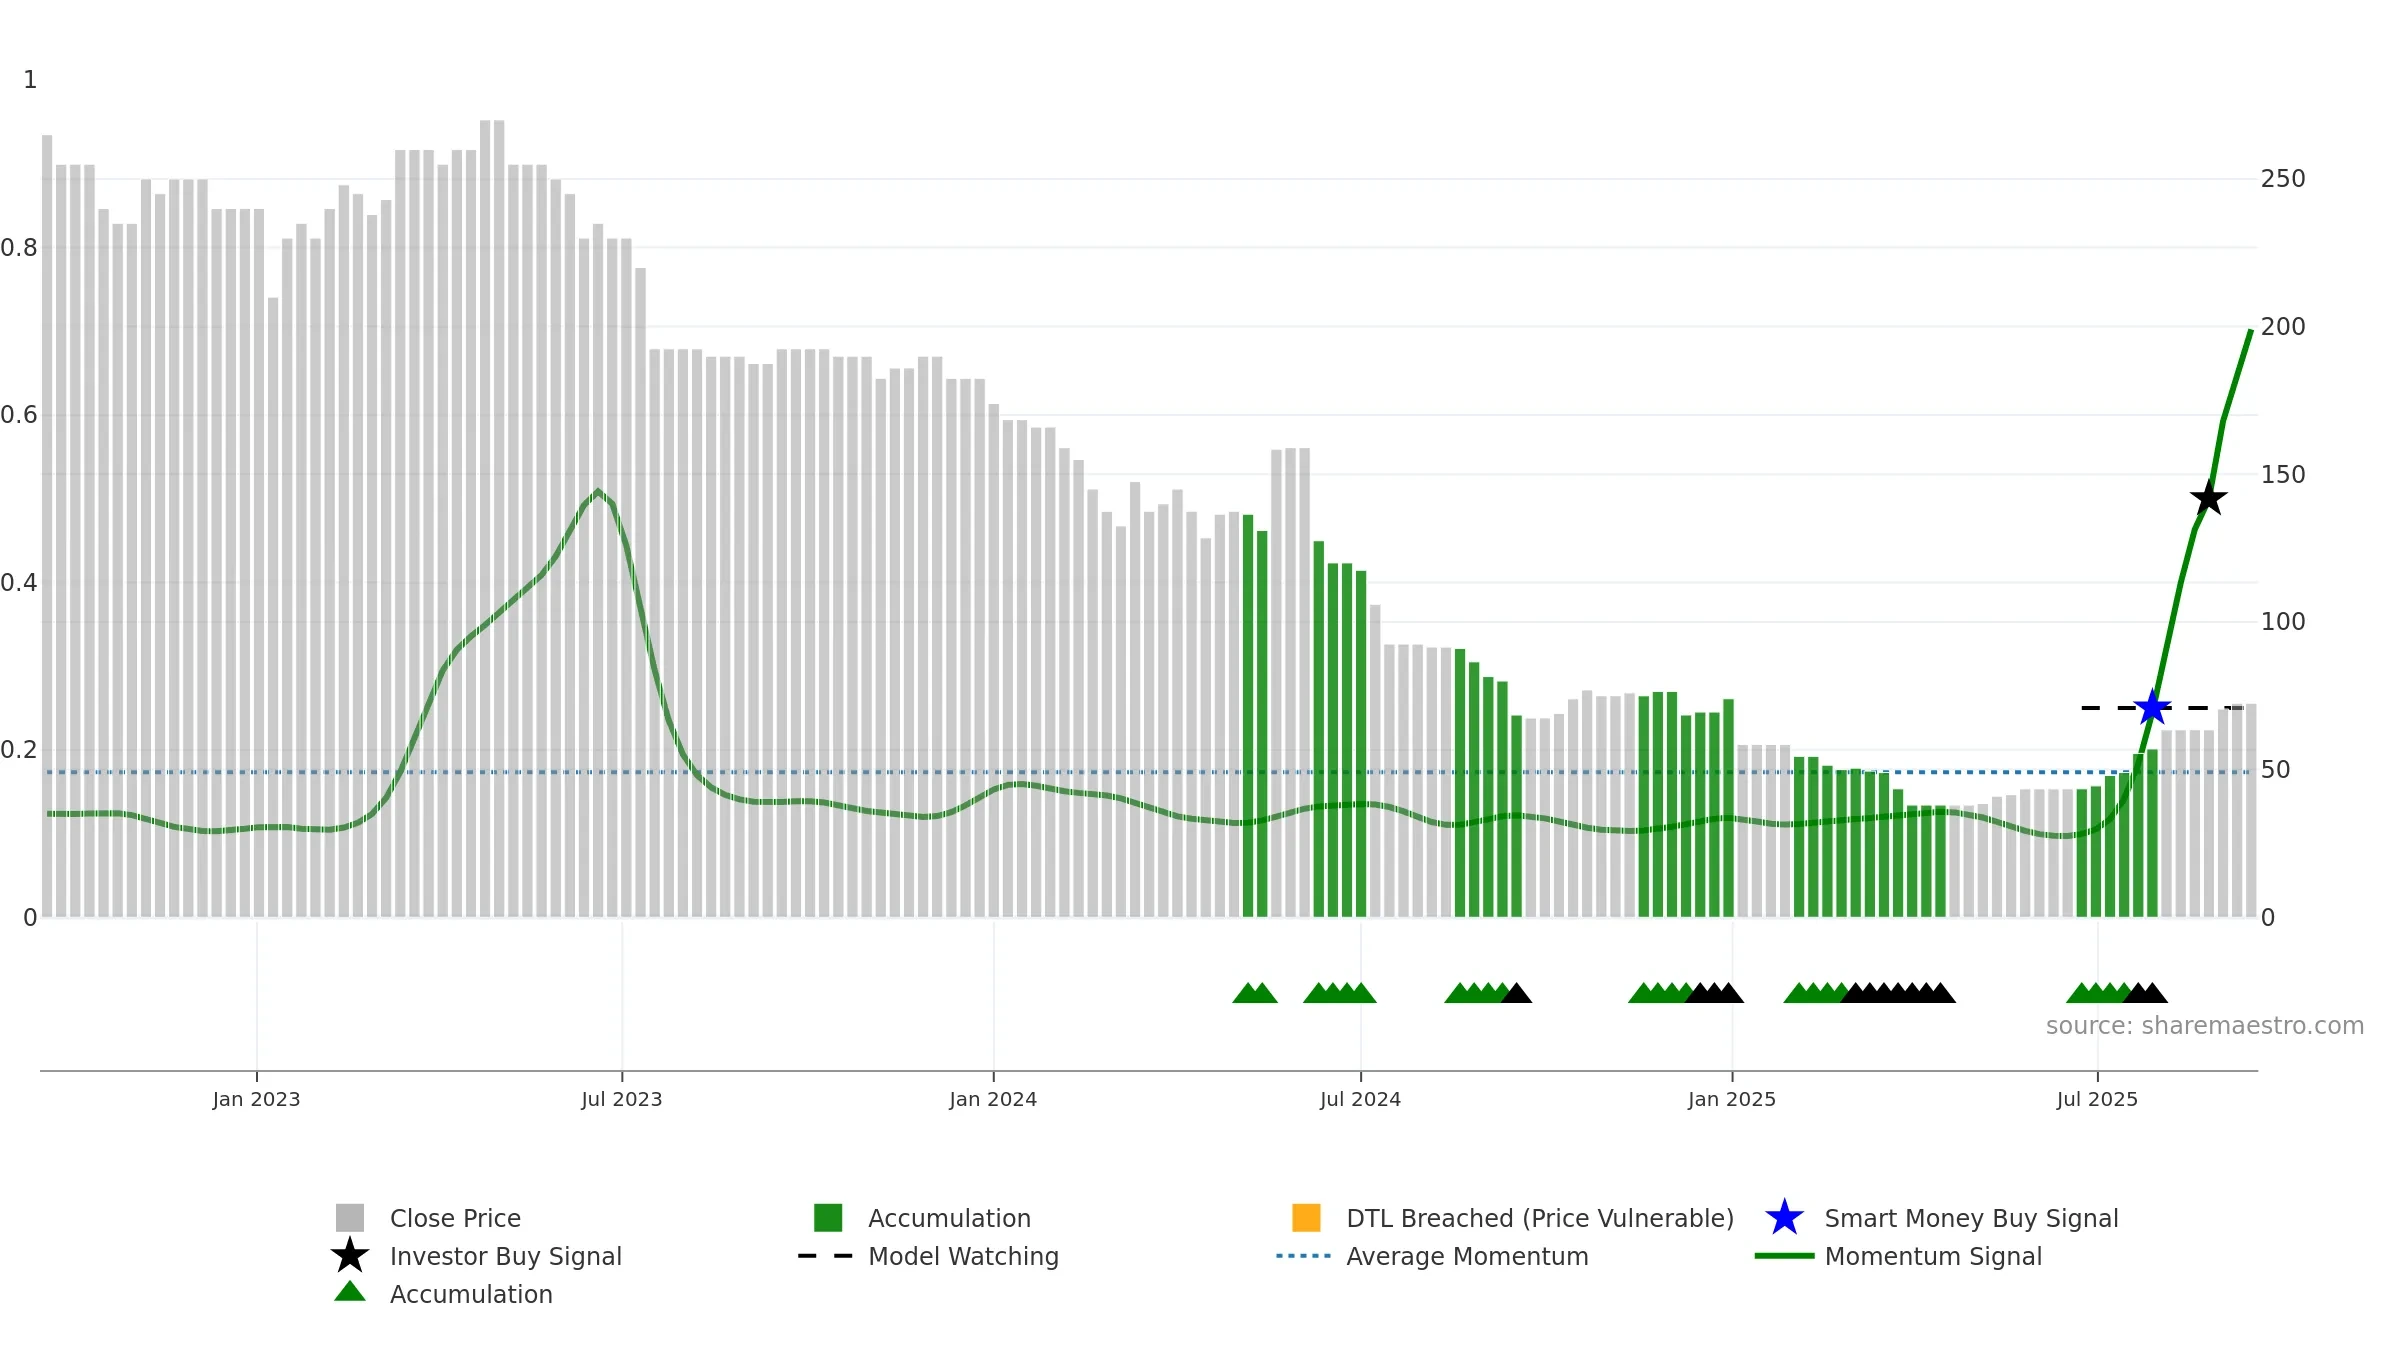This screenshot has width=2400, height=1350.
Task: Click the black star legend icon
Action: click(350, 1255)
